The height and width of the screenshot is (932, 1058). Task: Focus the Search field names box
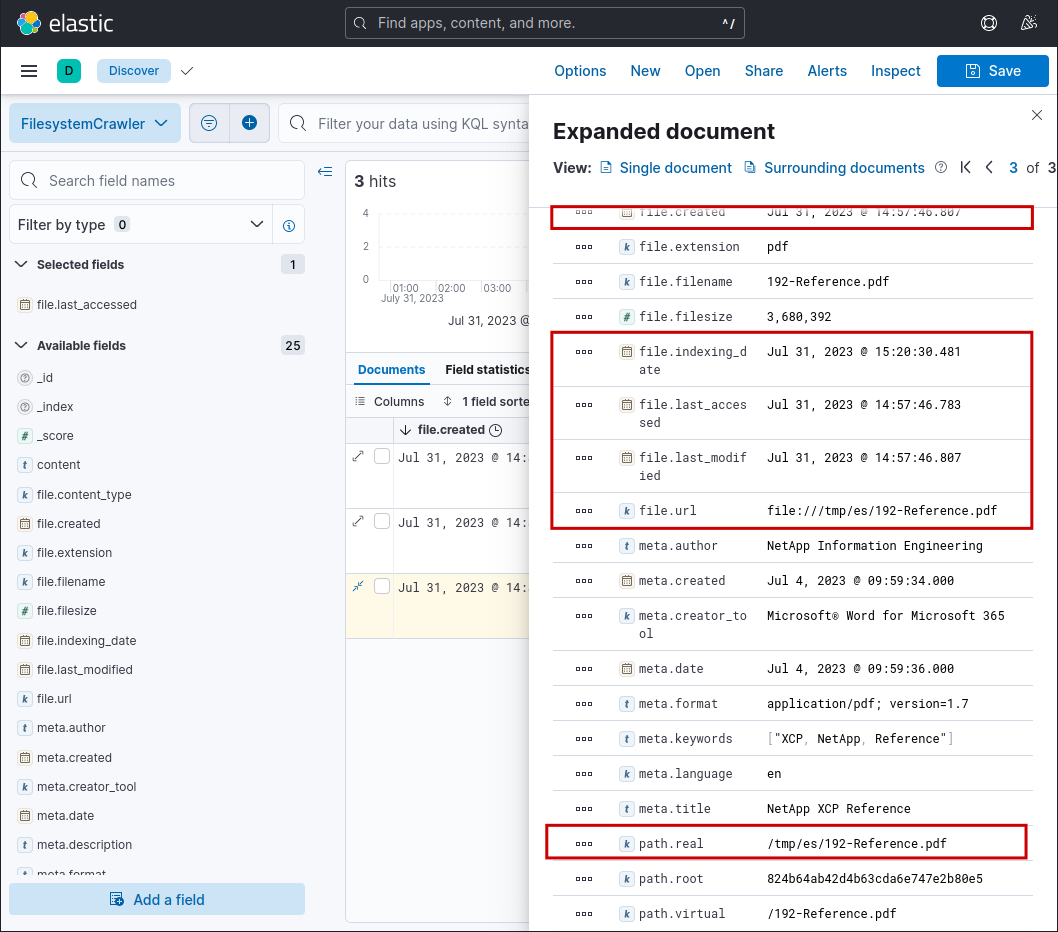(157, 180)
